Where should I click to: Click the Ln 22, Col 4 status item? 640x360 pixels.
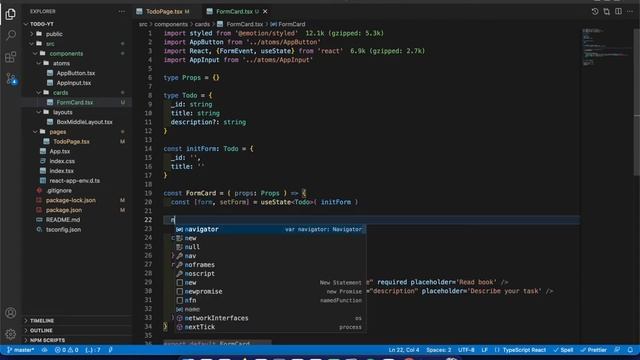404,350
